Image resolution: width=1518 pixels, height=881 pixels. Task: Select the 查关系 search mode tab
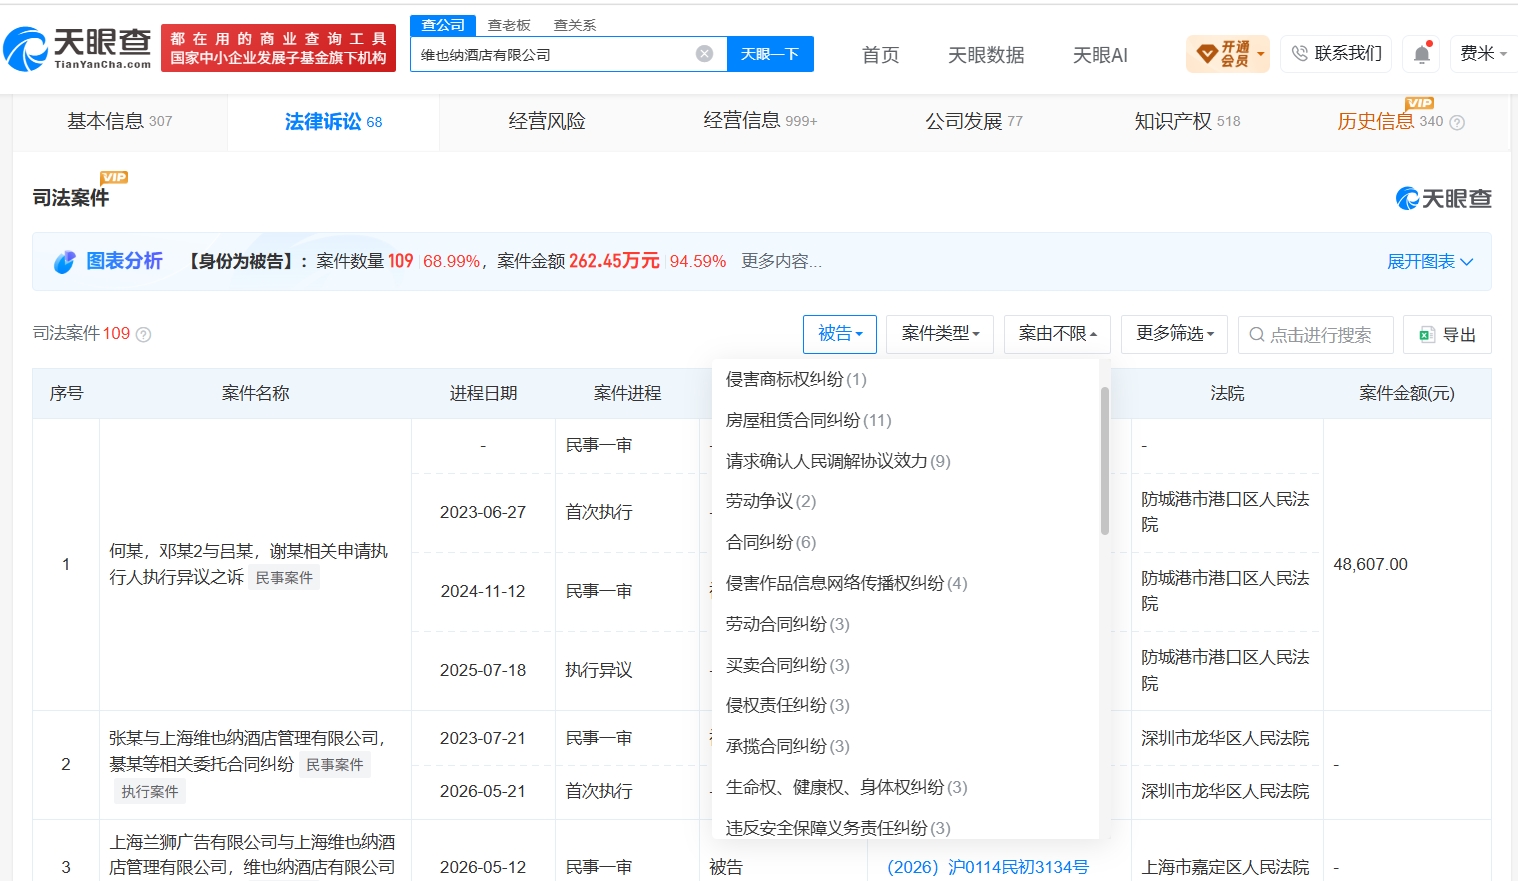click(x=575, y=25)
